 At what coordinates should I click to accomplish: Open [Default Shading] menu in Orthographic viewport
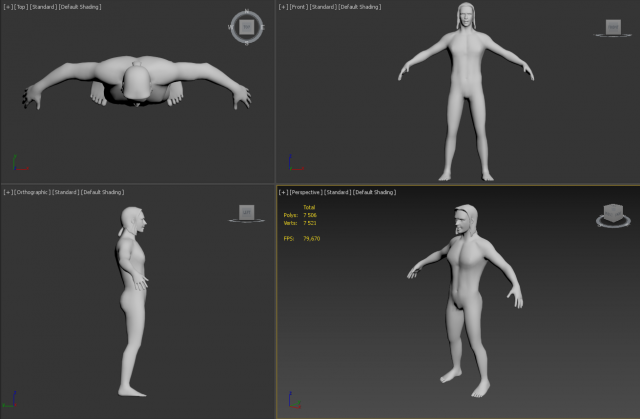tap(102, 192)
